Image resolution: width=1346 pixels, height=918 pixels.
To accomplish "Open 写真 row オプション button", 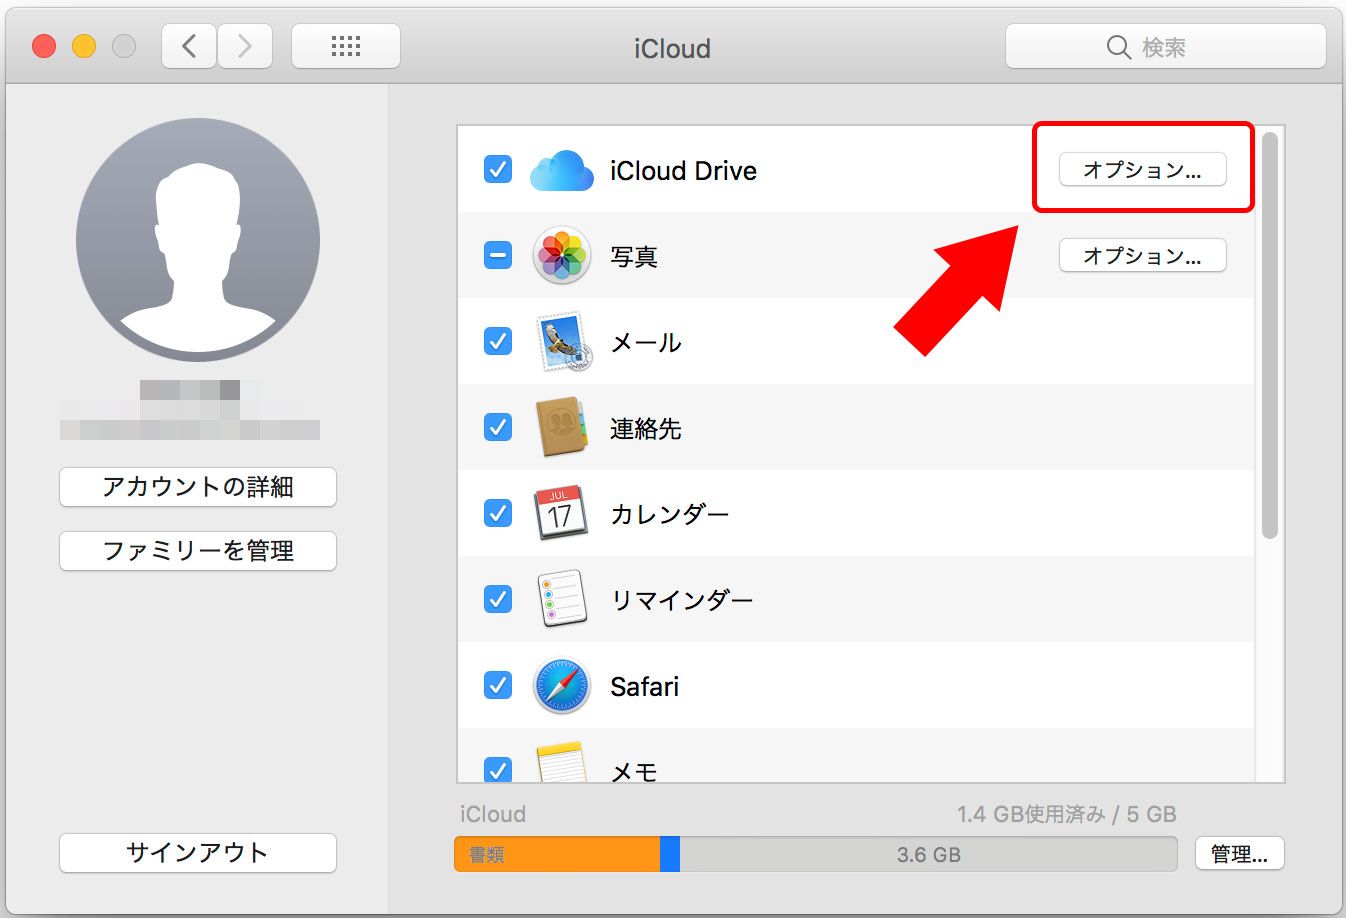I will coord(1142,256).
